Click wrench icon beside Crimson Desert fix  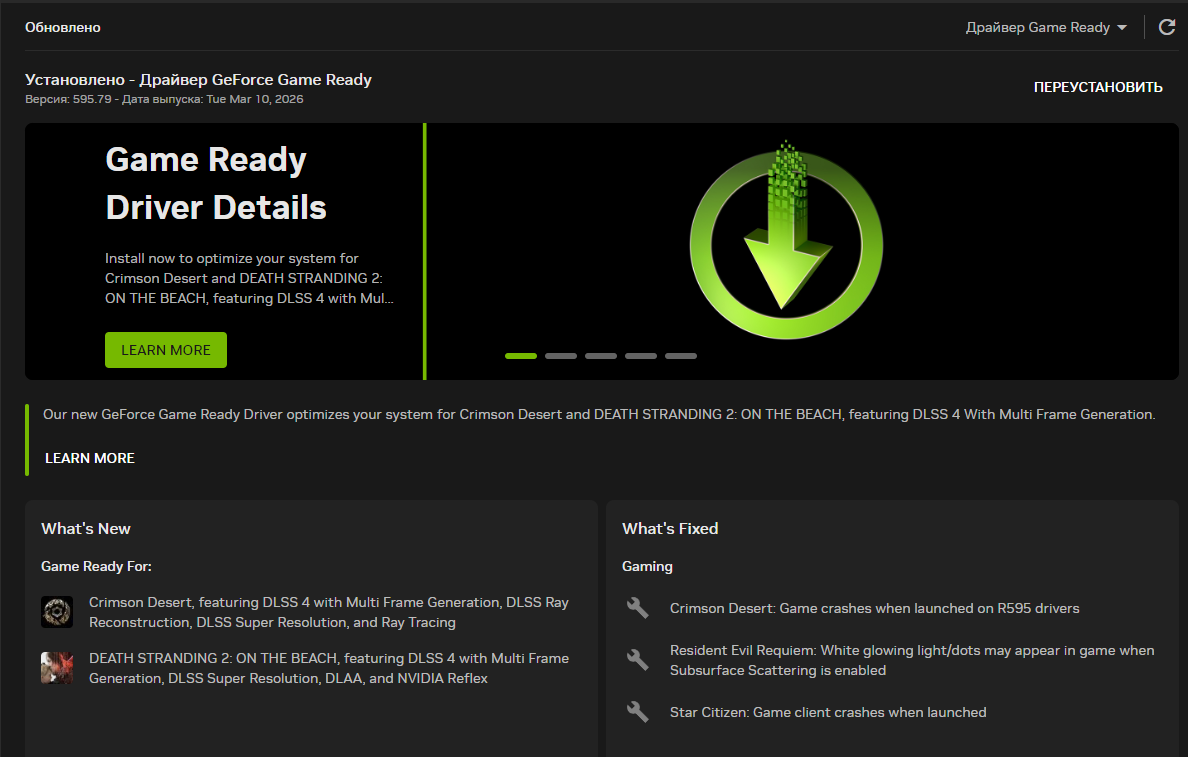point(637,608)
